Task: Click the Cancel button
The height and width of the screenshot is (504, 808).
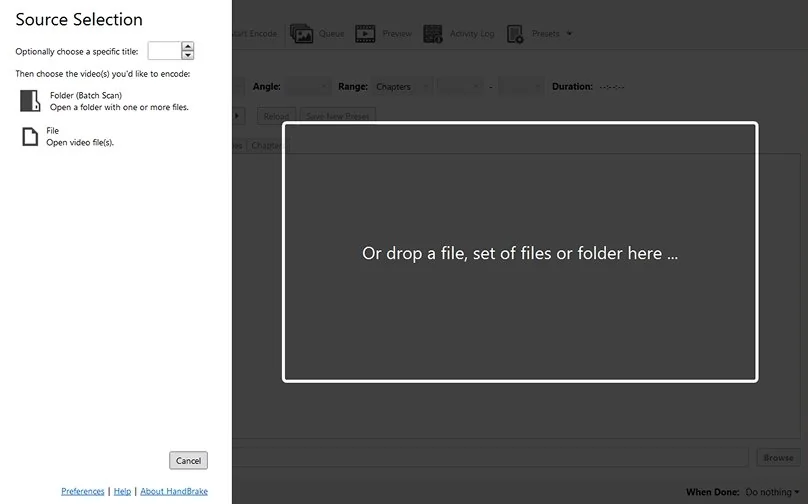Action: [188, 460]
